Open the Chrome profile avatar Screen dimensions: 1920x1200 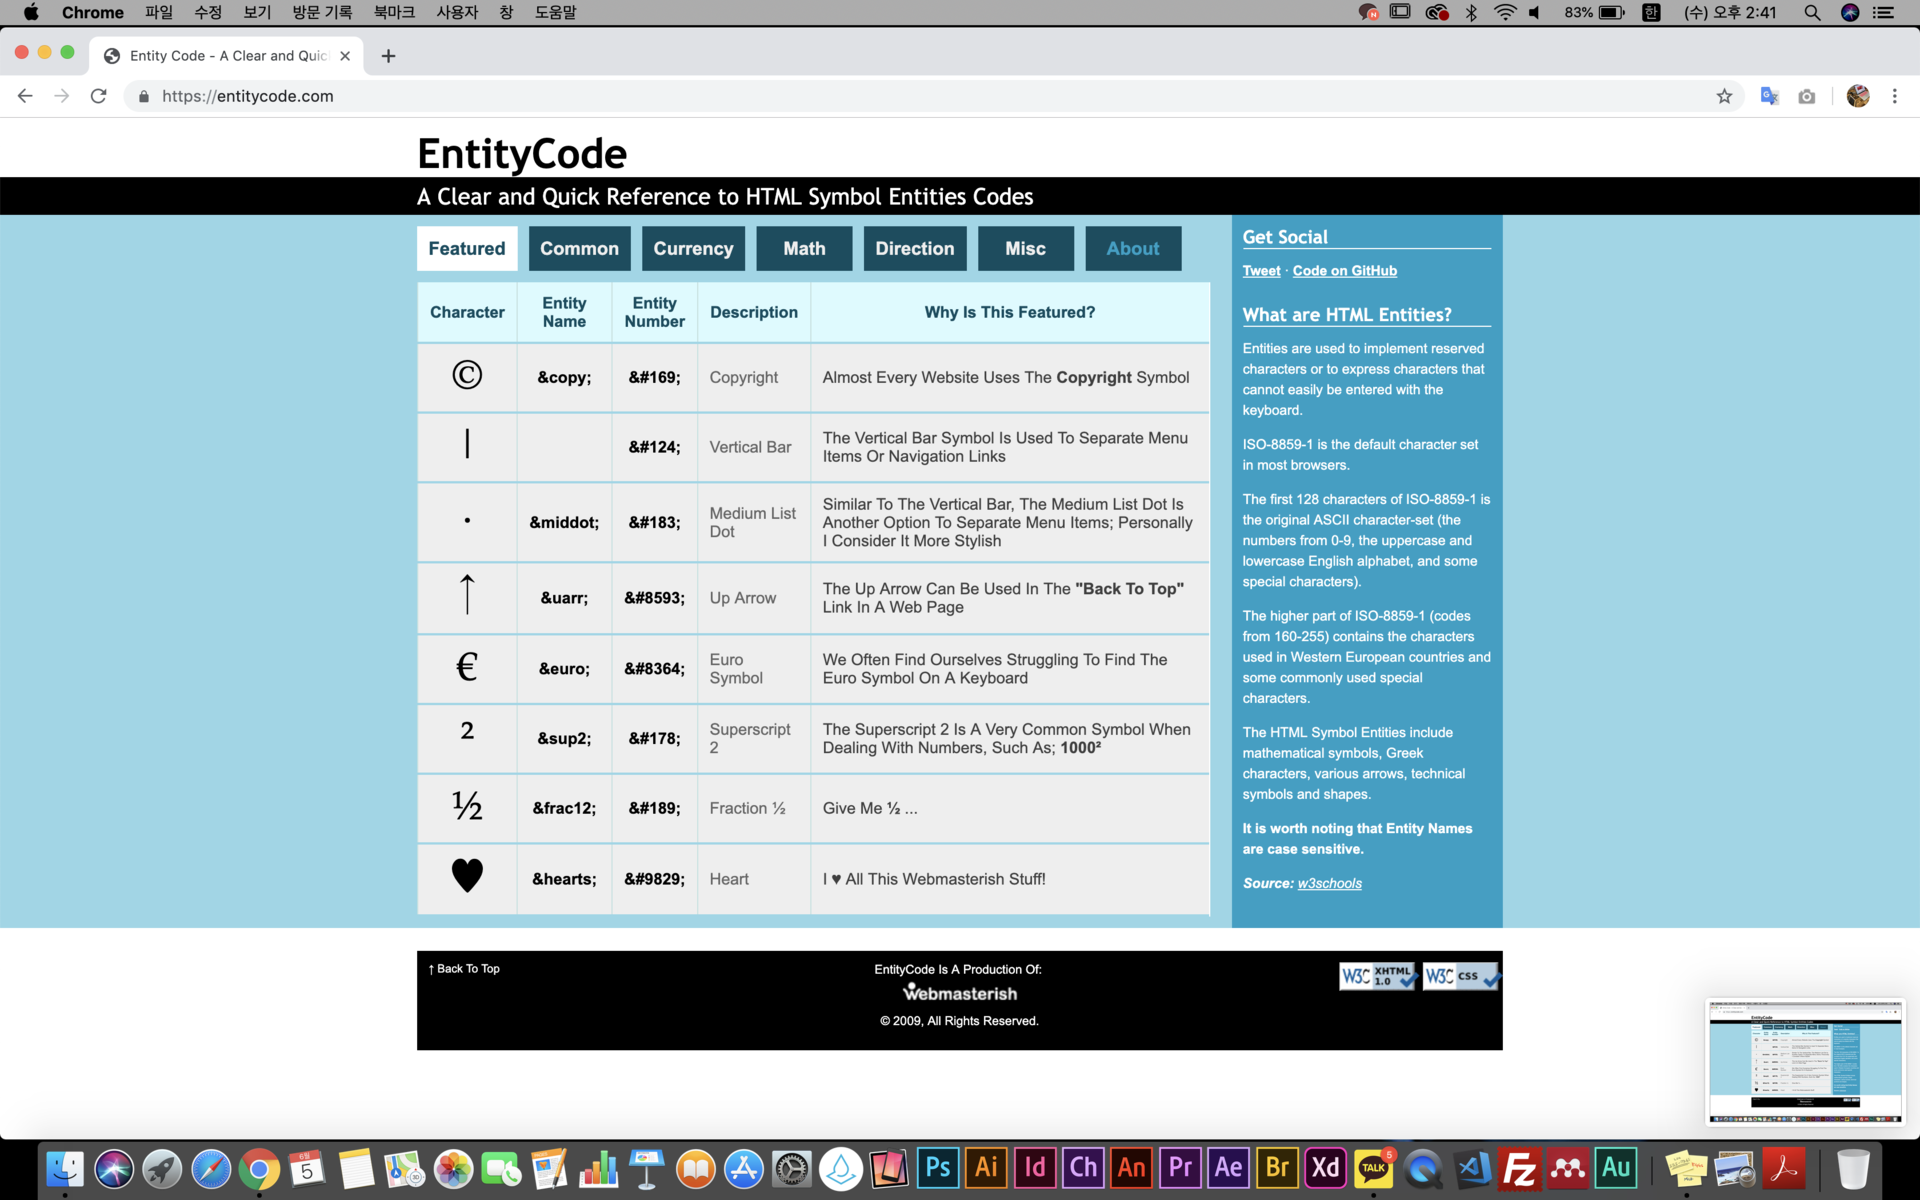tap(1857, 96)
